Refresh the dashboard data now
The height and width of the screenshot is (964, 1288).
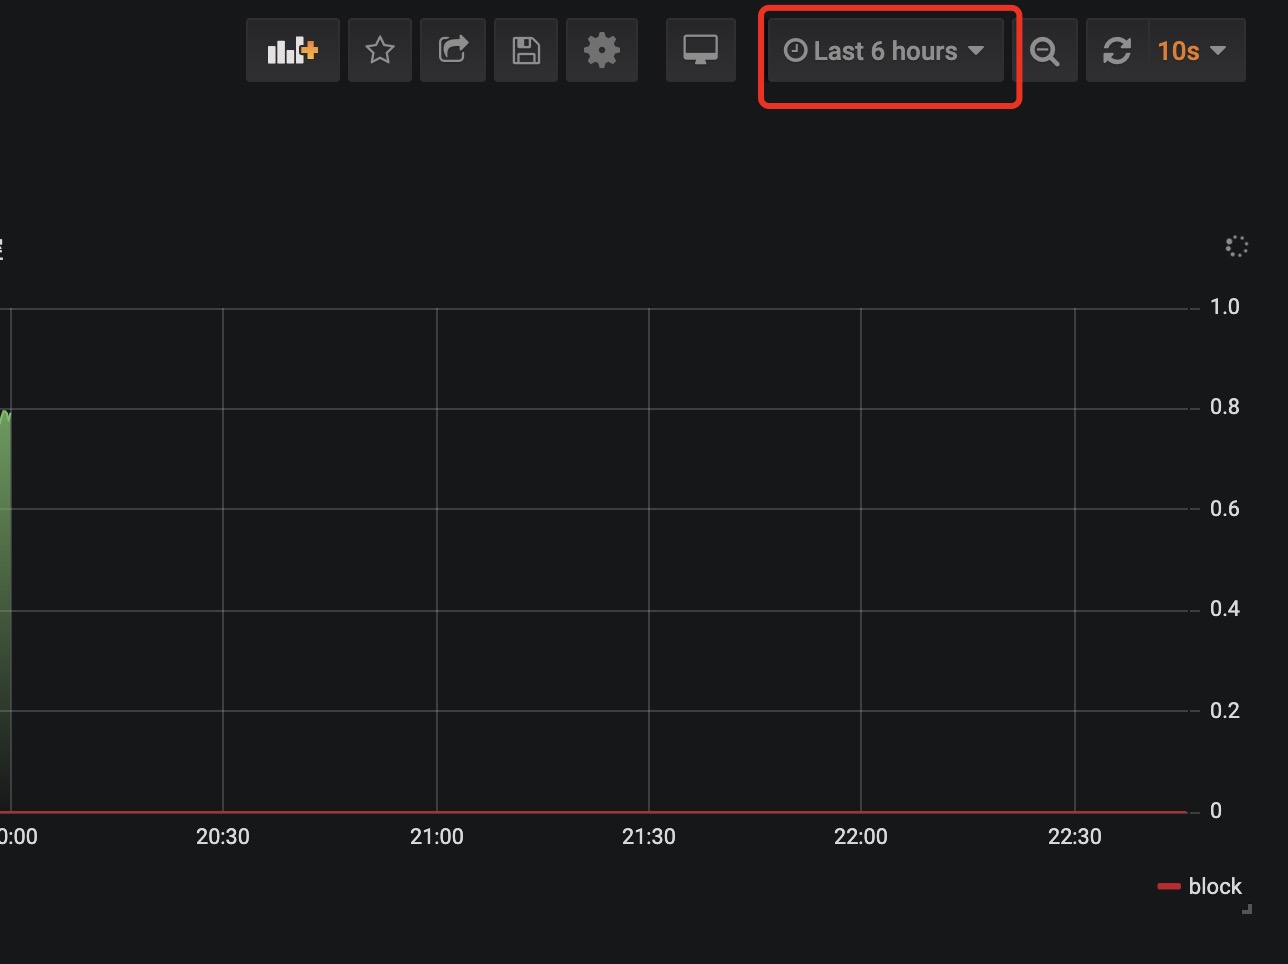[1116, 50]
